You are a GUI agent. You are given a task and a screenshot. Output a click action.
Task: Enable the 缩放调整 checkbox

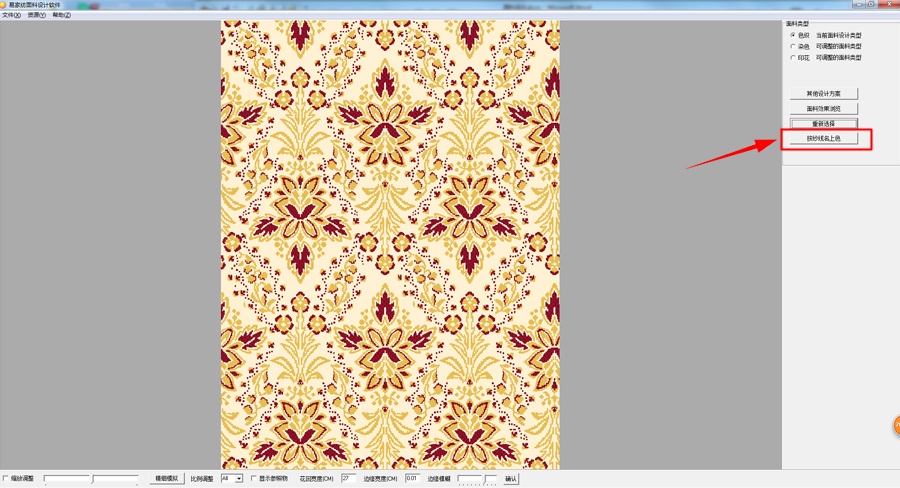tap(6, 478)
